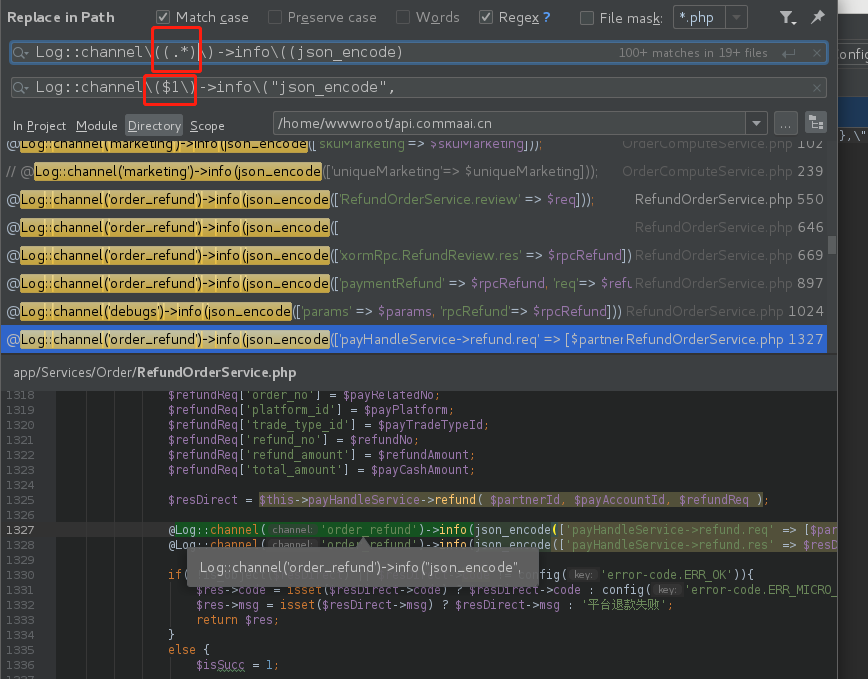Select RefundOrderService.php line 646 result
Screen dimensions: 868x679
414,227
